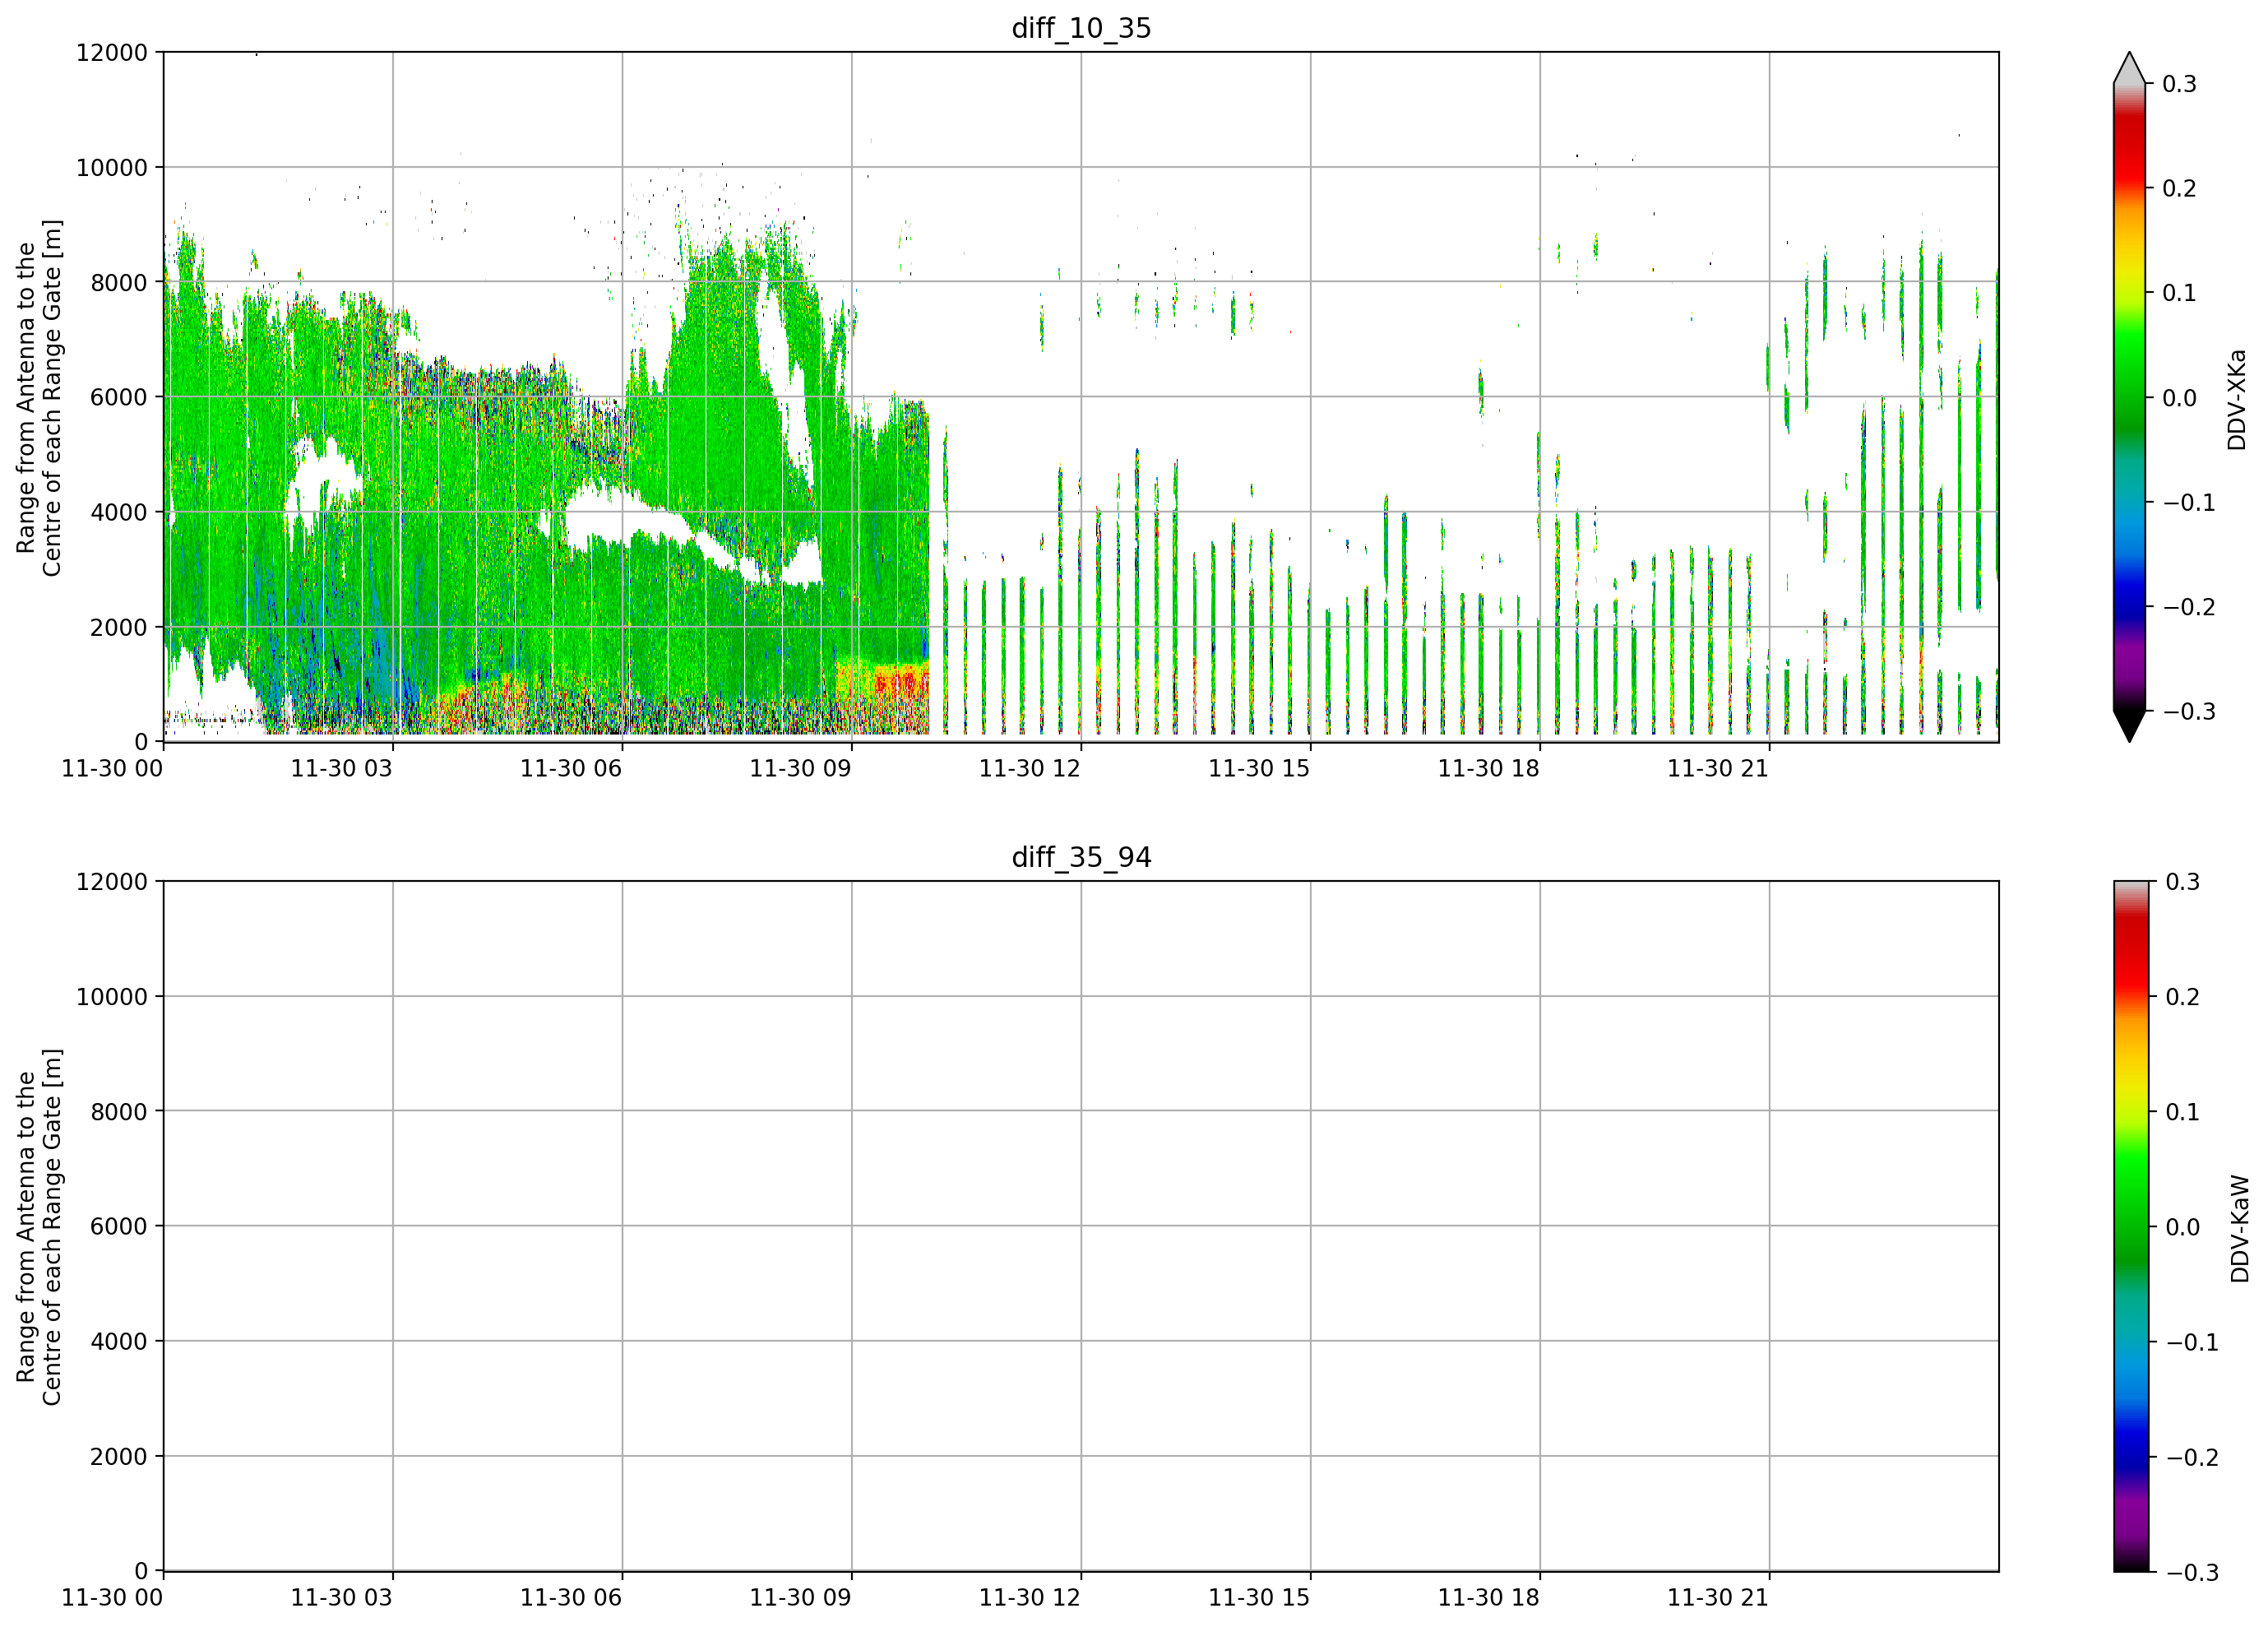This screenshot has width=2268, height=1627.
Task: Click the −0.3 tick on DDV-XKa colorbar
Action: [2189, 711]
